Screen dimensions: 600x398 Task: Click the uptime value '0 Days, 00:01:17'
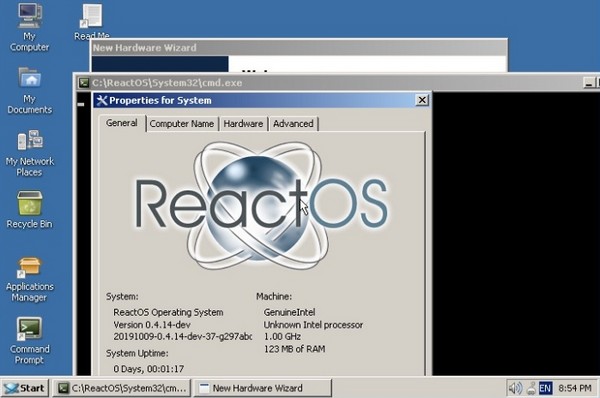pos(148,369)
